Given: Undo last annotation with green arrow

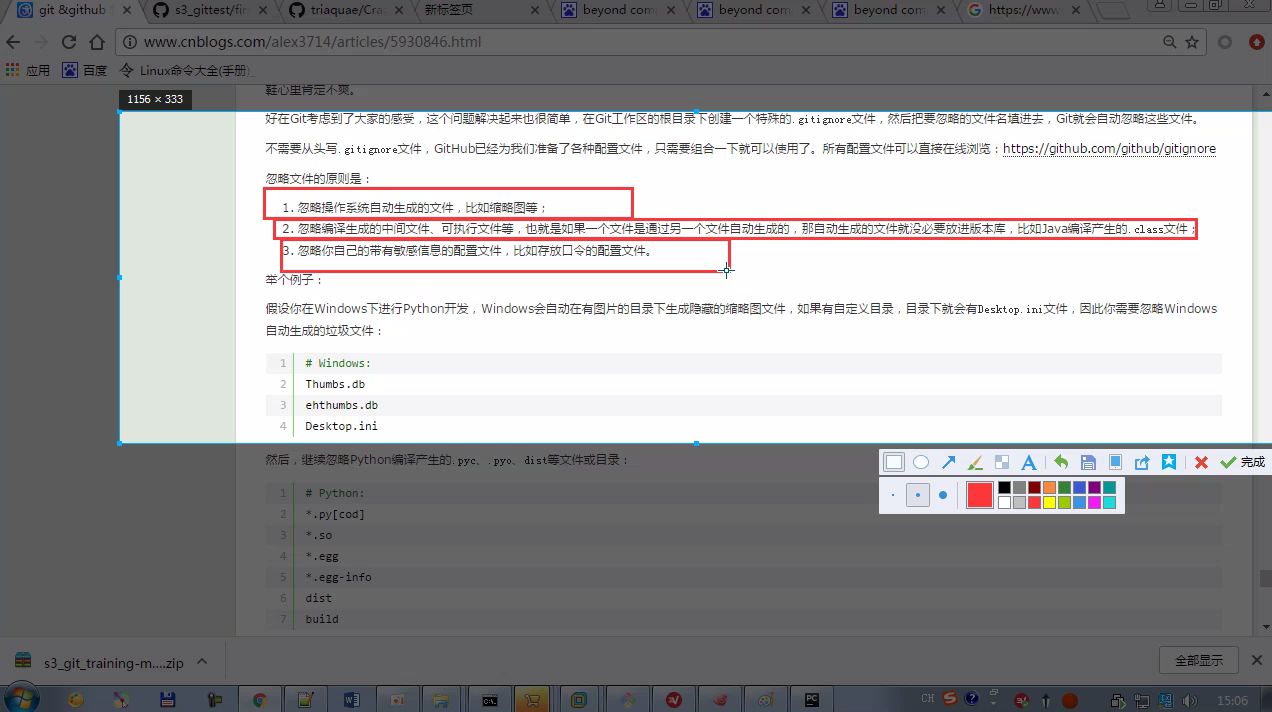Looking at the screenshot, I should (x=1061, y=462).
